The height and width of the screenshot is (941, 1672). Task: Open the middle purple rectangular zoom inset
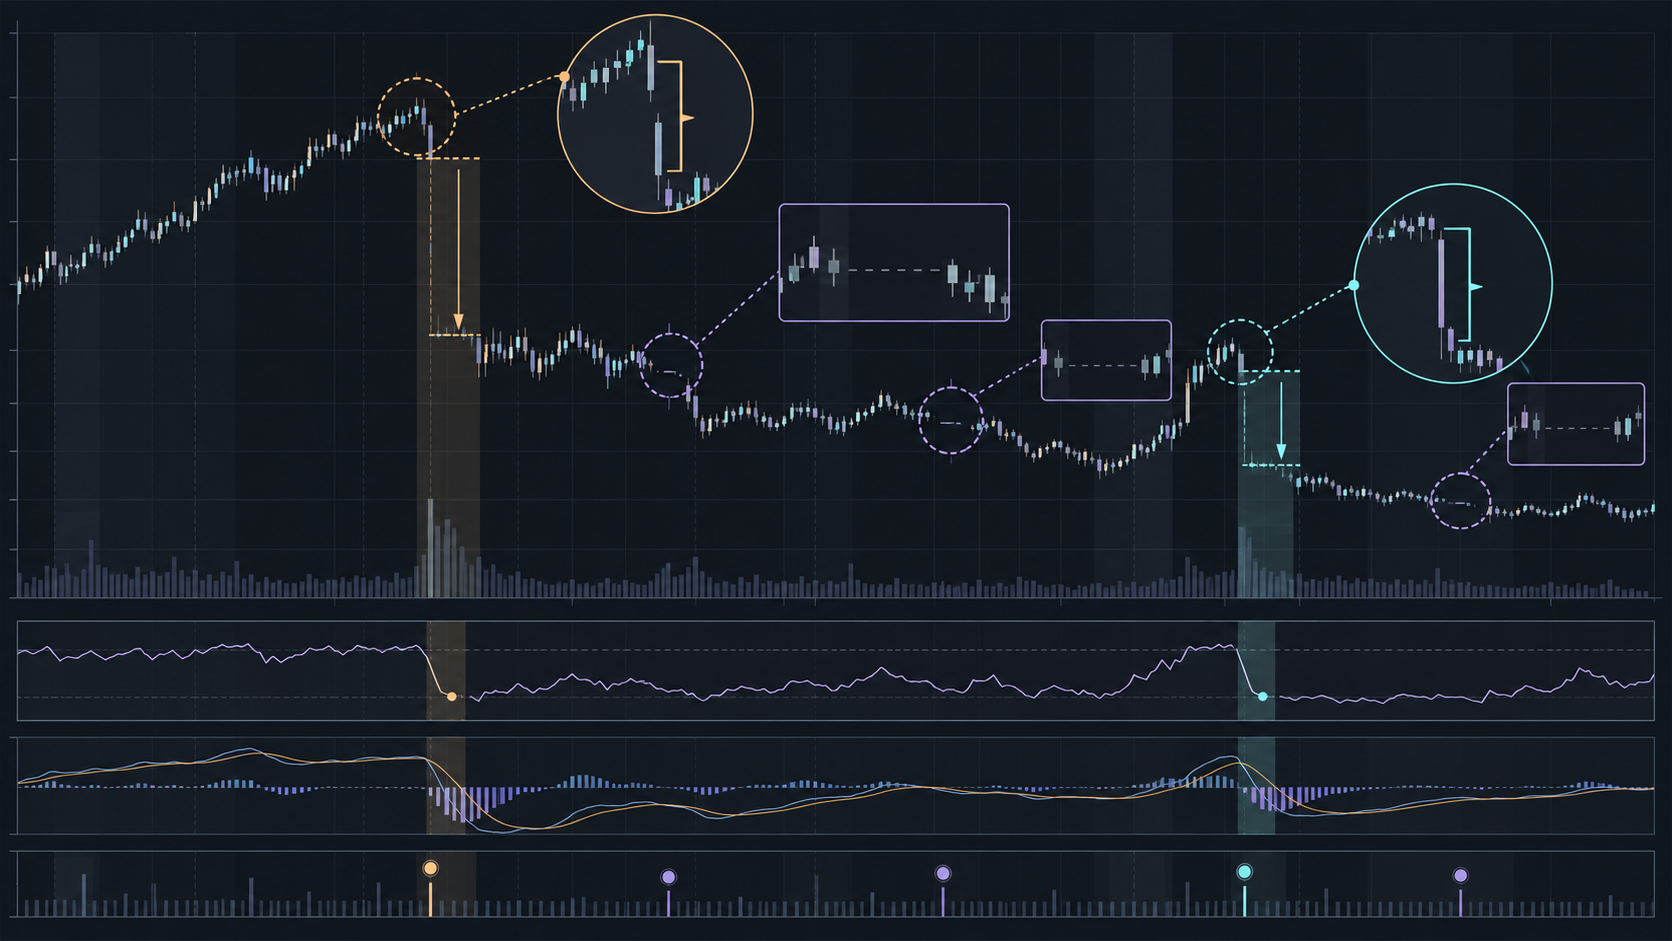point(1106,360)
